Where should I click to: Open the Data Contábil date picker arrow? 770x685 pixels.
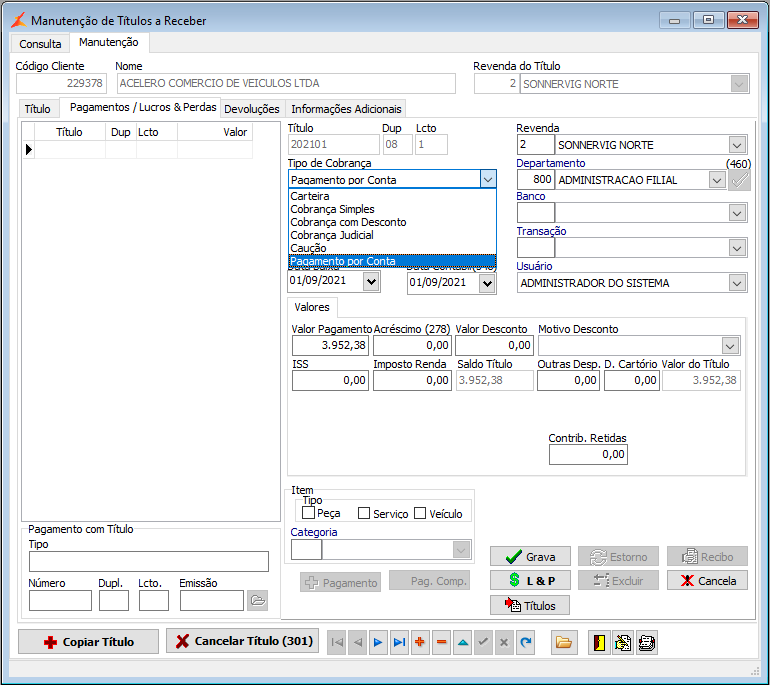click(487, 283)
